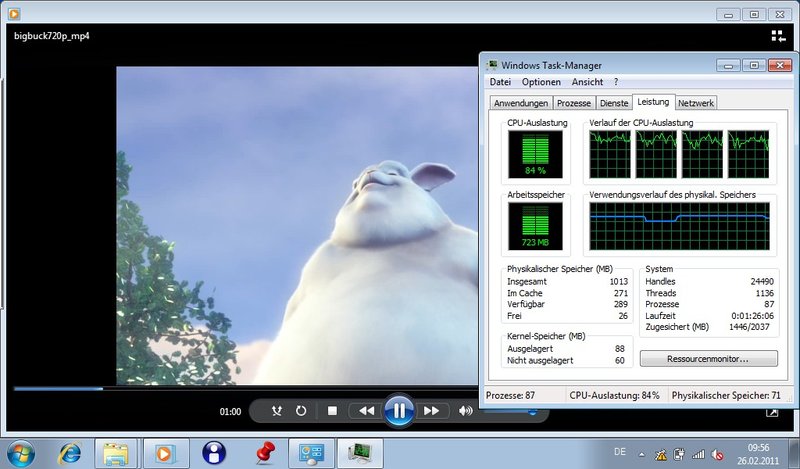
Task: Pause the playing video
Action: tap(399, 410)
